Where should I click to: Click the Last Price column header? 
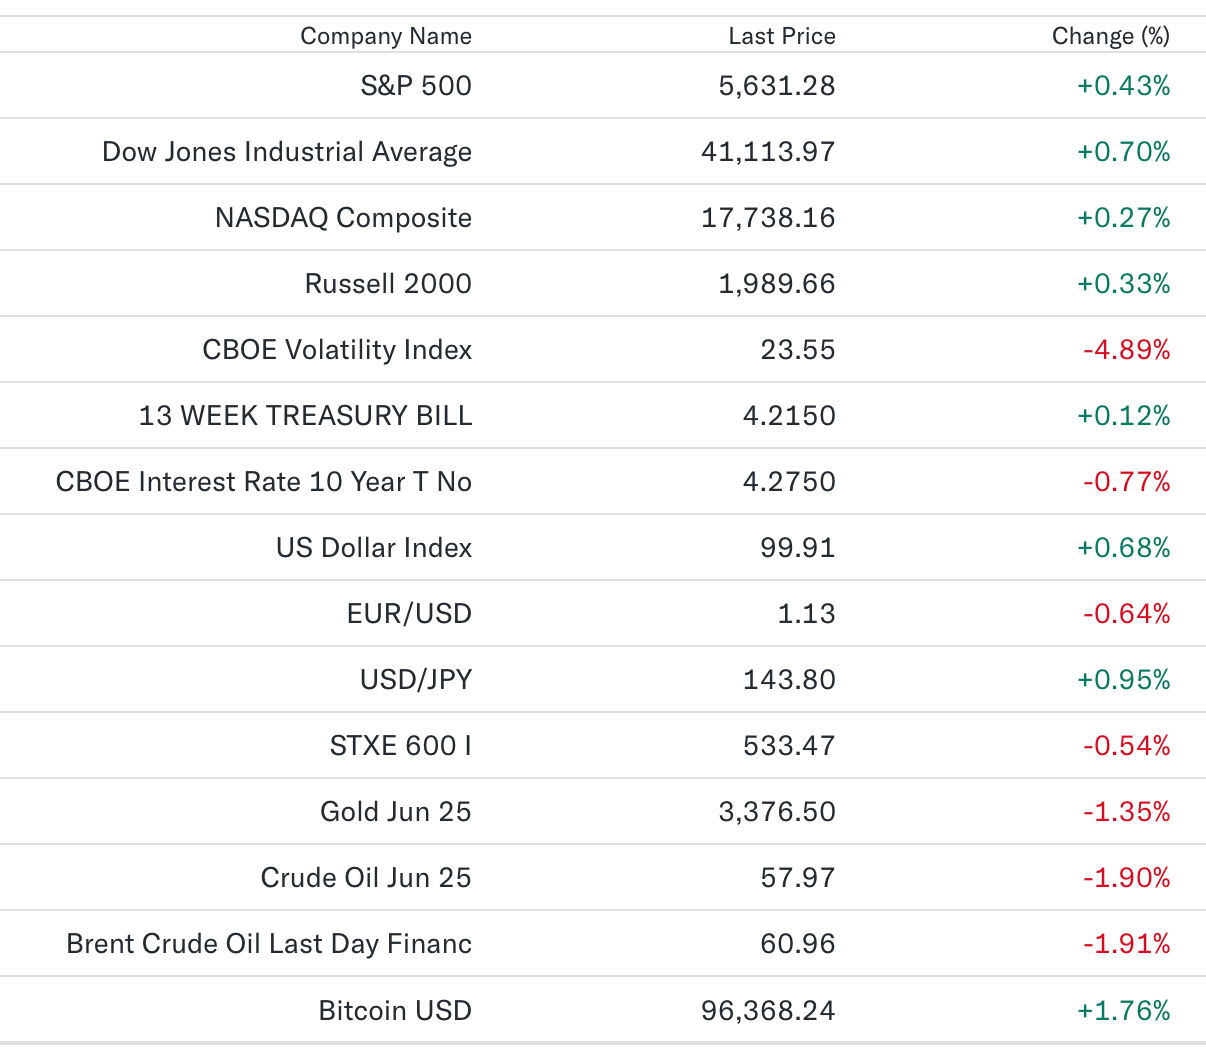pos(782,36)
